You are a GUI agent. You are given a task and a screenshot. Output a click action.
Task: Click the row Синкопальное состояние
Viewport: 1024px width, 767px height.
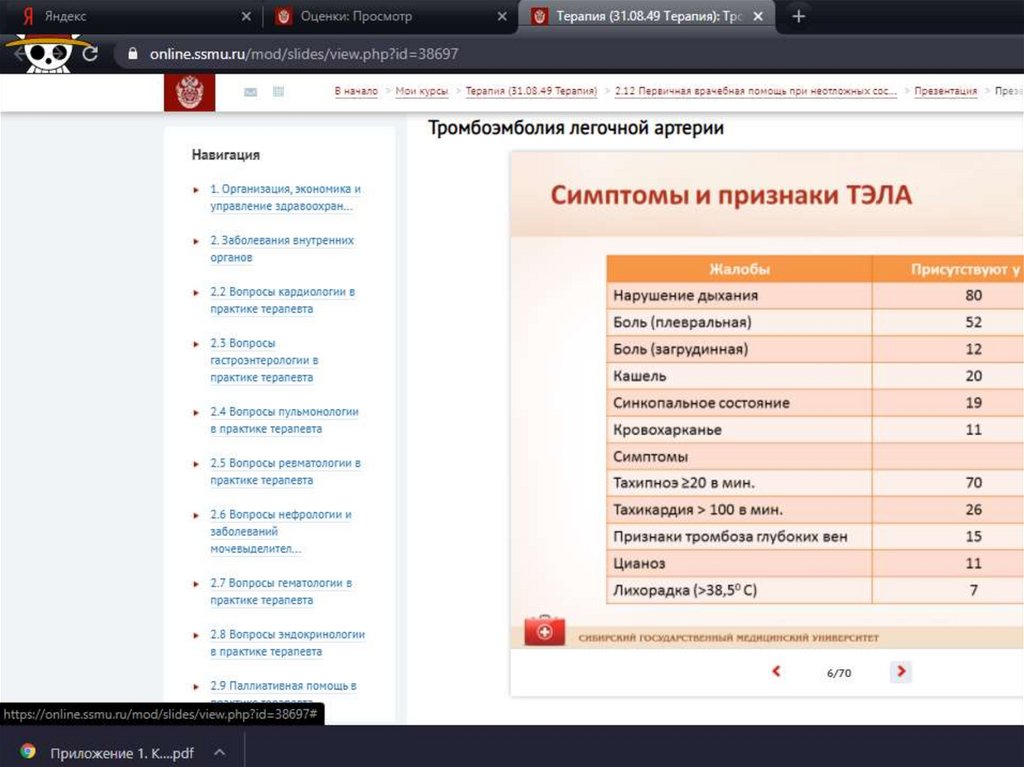tap(816, 402)
